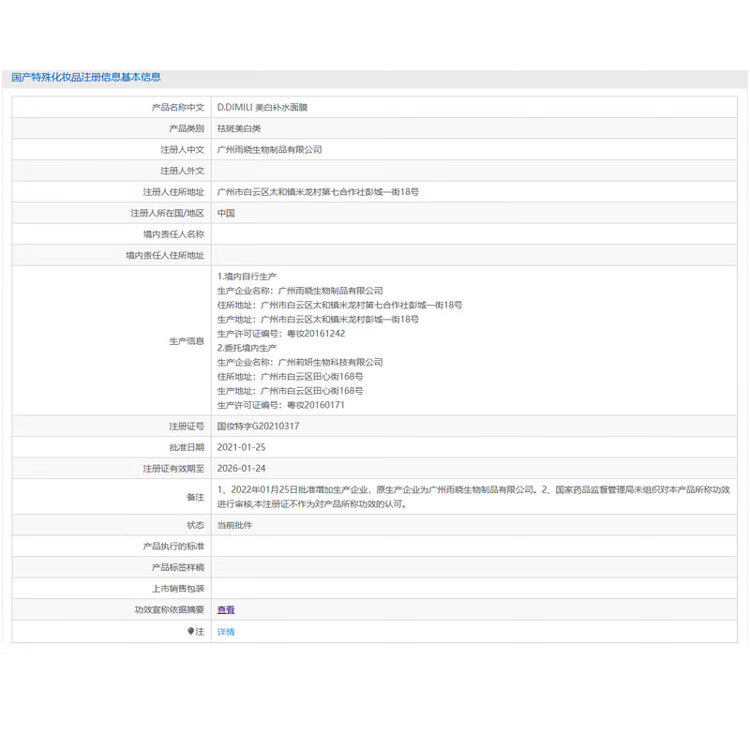Click the pin icon beside 注
The height and width of the screenshot is (750, 750).
click(191, 631)
